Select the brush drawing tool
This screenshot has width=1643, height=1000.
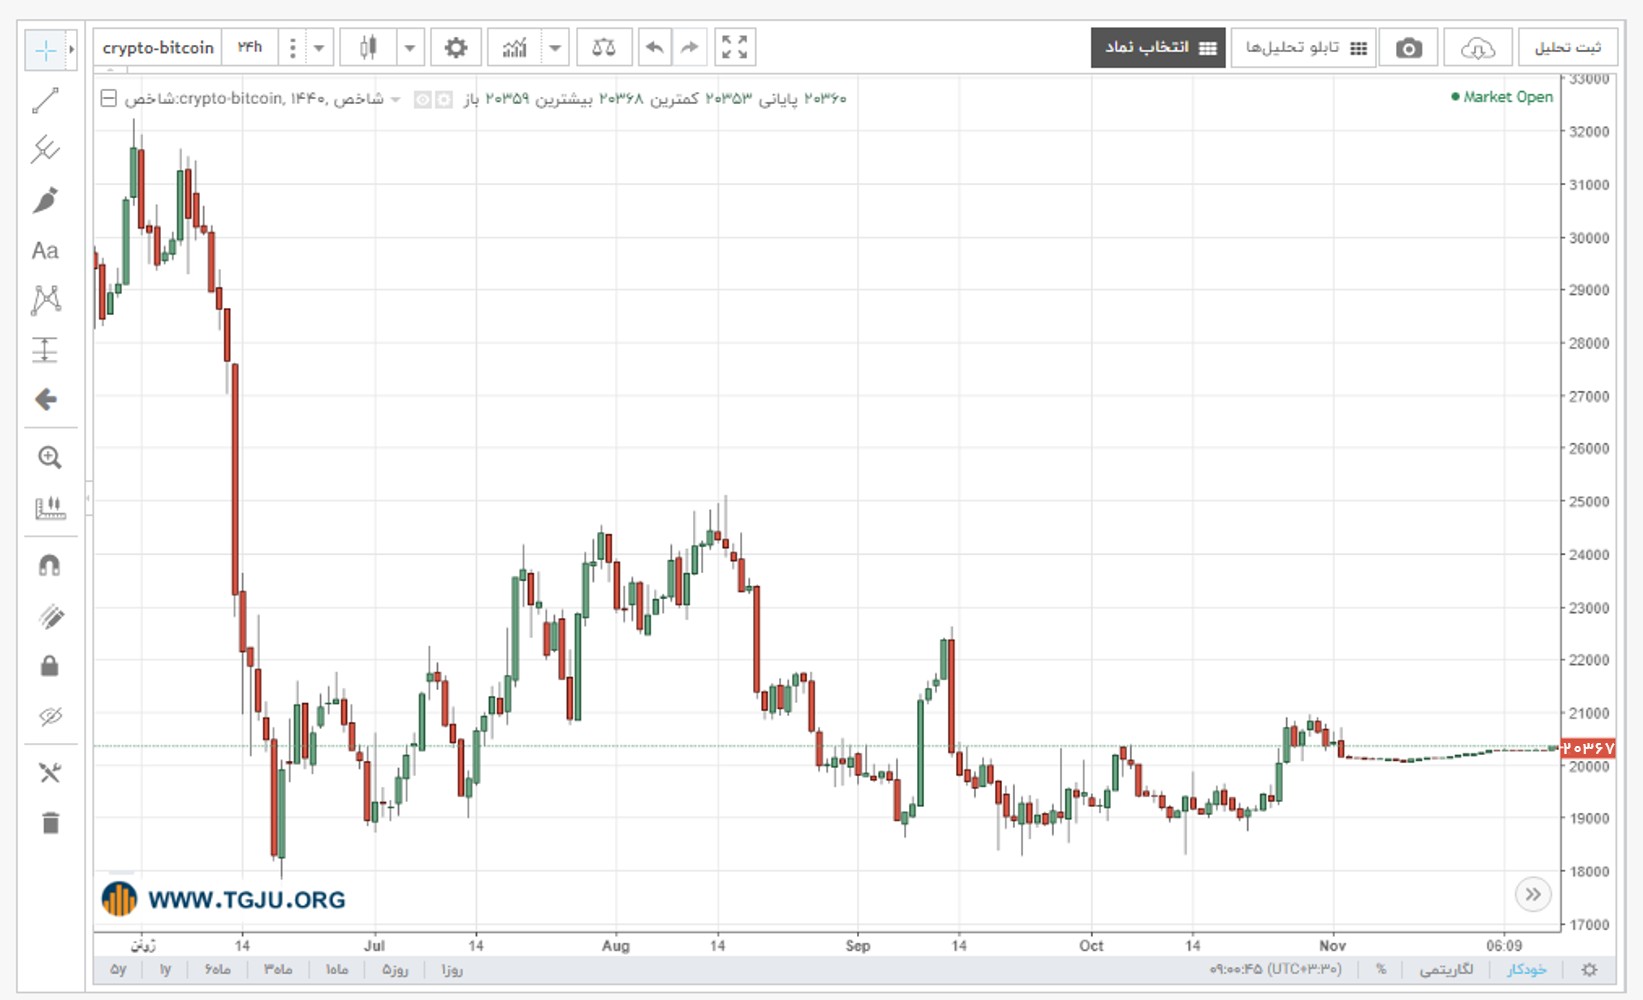(45, 200)
